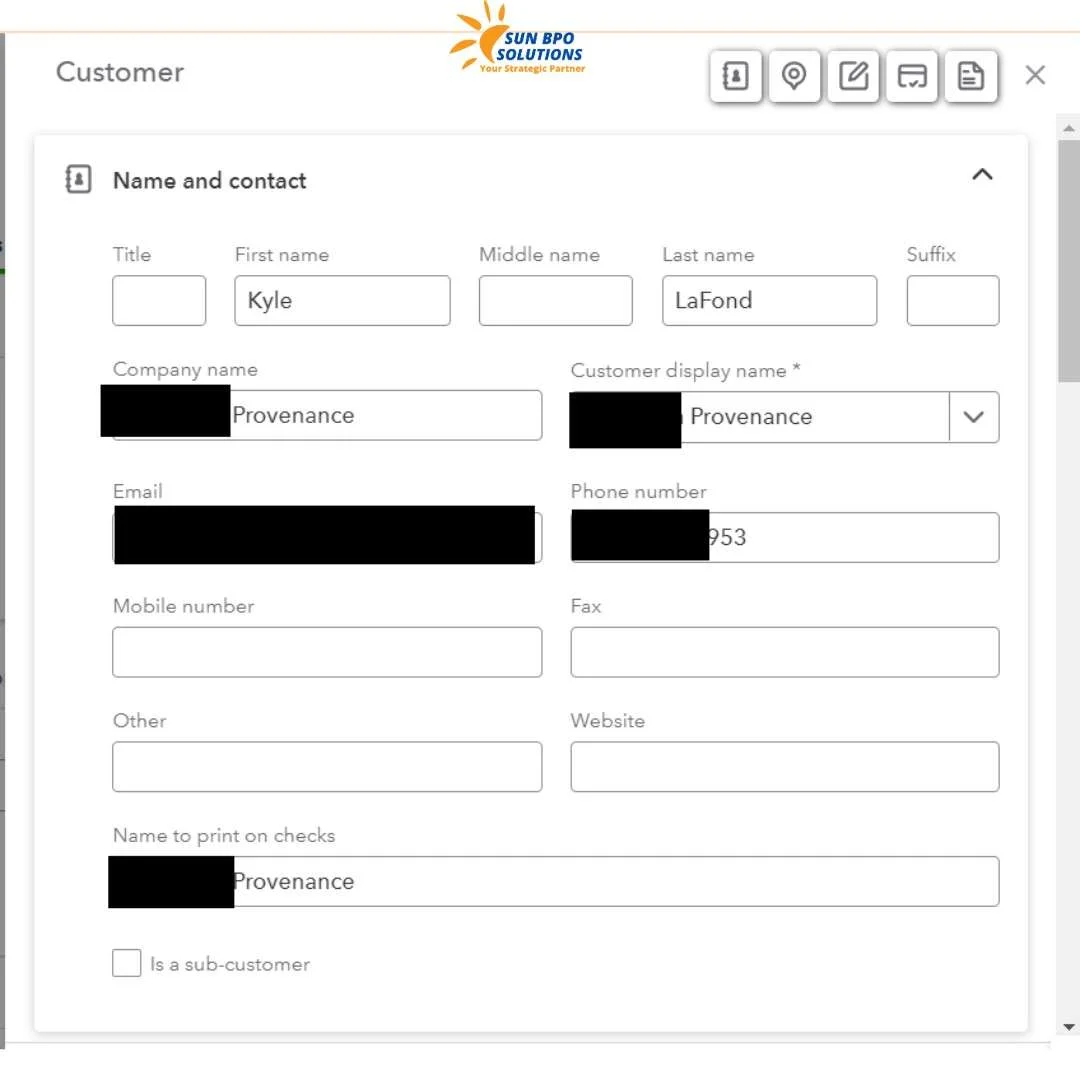Click the Name and contact heading text
Viewport: 1080px width, 1080px height.
pos(209,180)
